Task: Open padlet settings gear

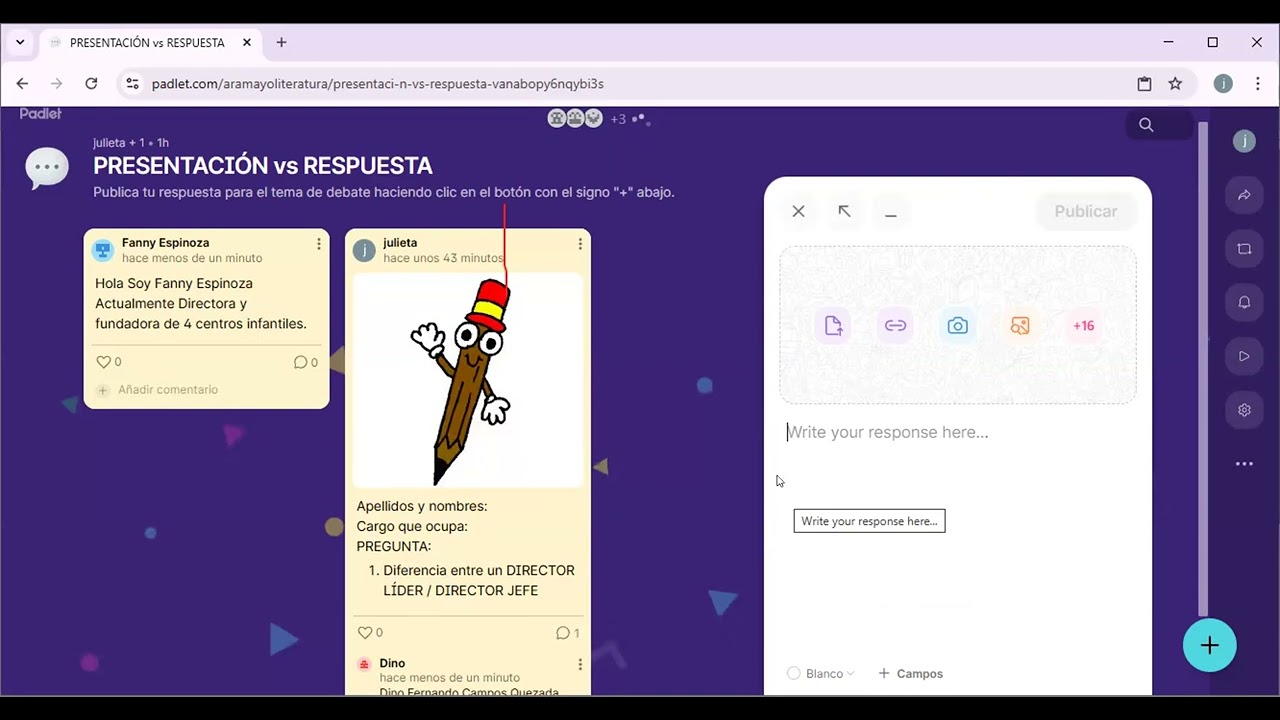Action: tap(1244, 410)
